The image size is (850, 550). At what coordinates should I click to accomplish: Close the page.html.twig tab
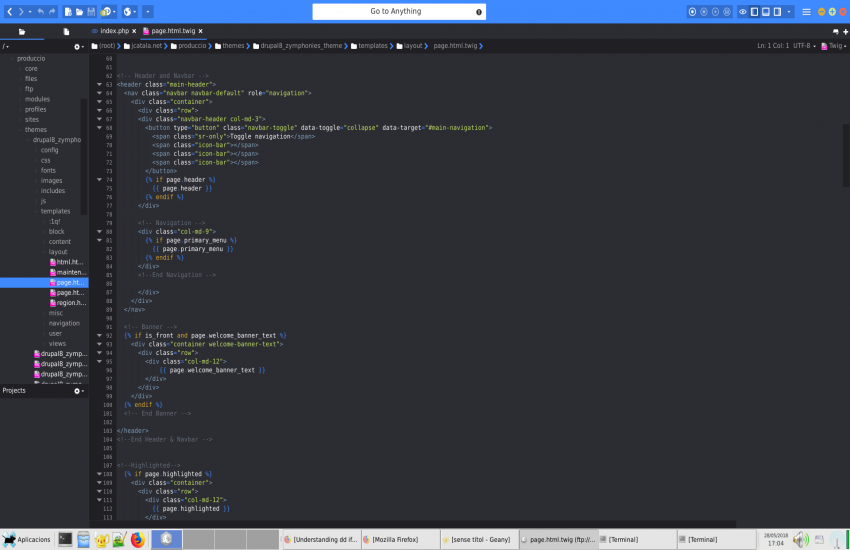[x=201, y=31]
